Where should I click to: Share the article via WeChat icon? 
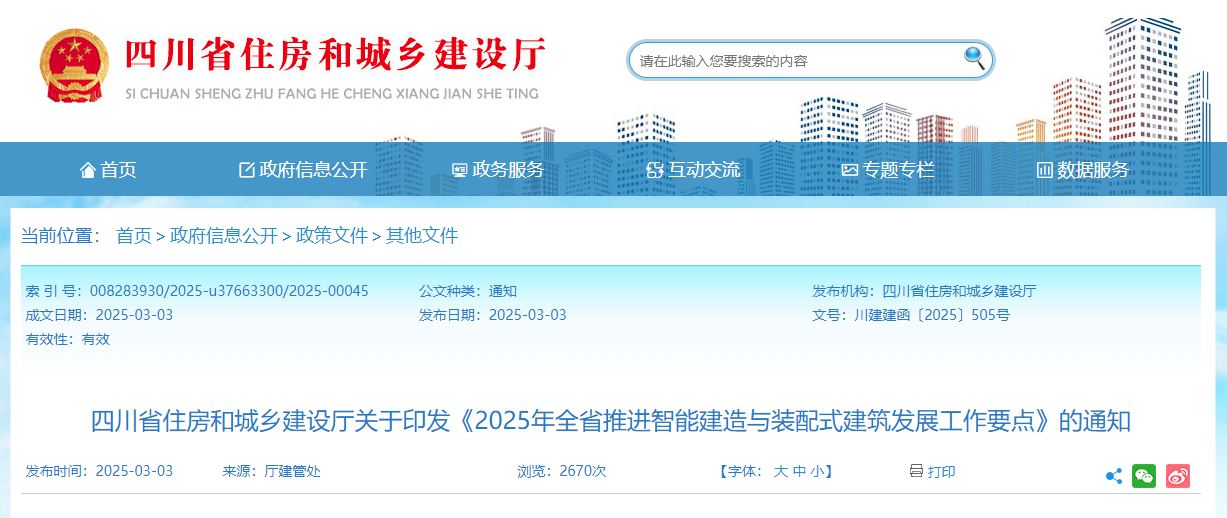(x=1144, y=476)
